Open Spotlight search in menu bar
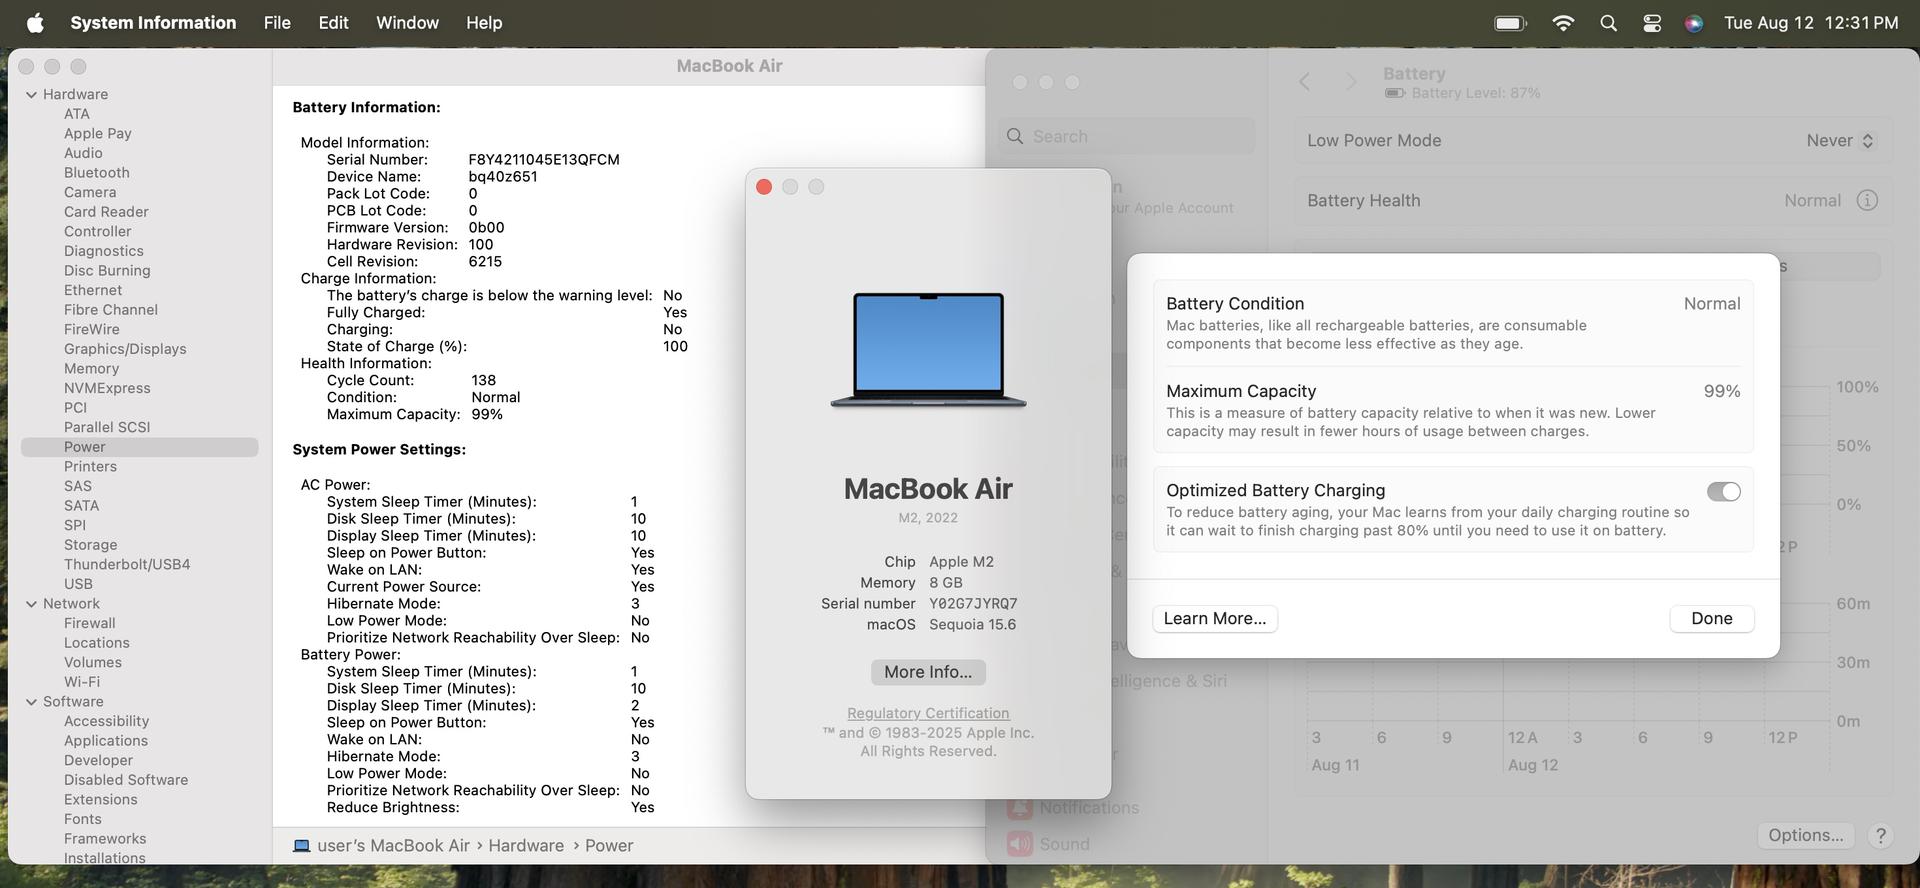The width and height of the screenshot is (1920, 888). (x=1608, y=23)
